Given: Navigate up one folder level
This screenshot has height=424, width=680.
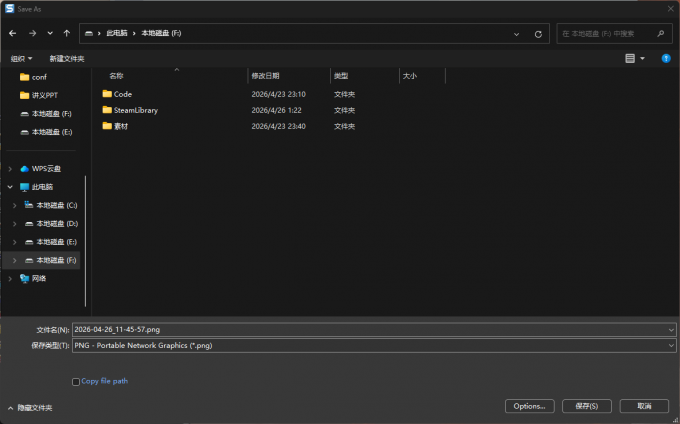Looking at the screenshot, I should tap(66, 33).
